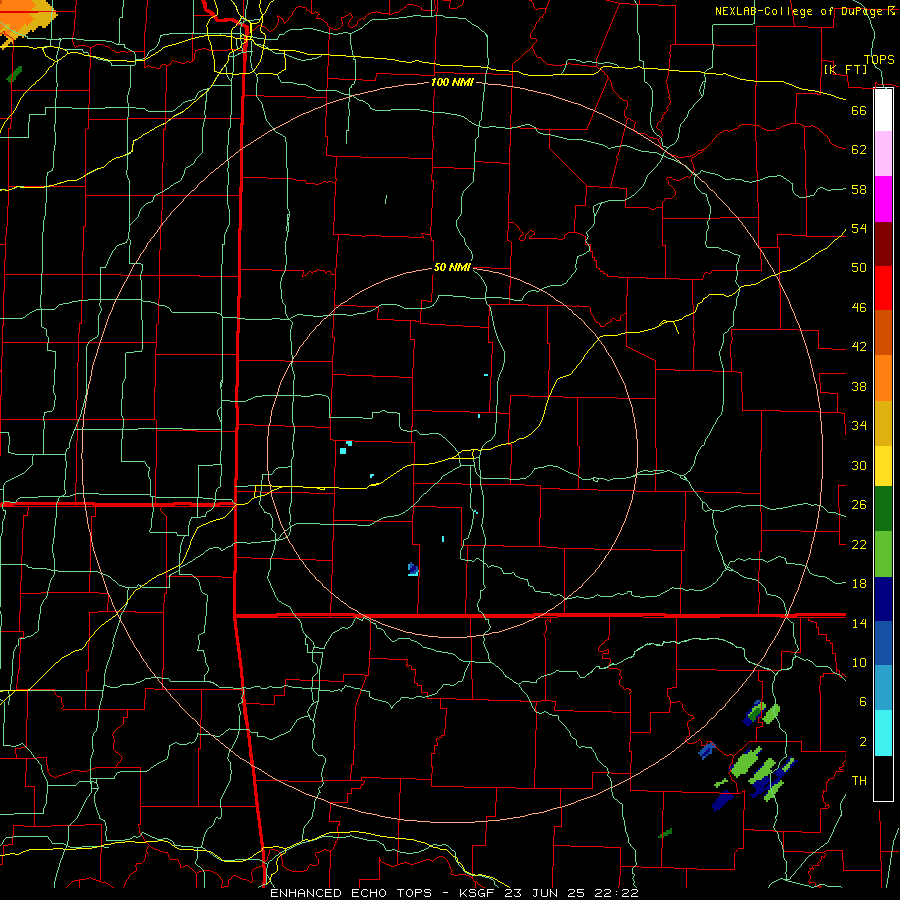
Task: Click the TOPS legend heading
Action: pyautogui.click(x=879, y=59)
